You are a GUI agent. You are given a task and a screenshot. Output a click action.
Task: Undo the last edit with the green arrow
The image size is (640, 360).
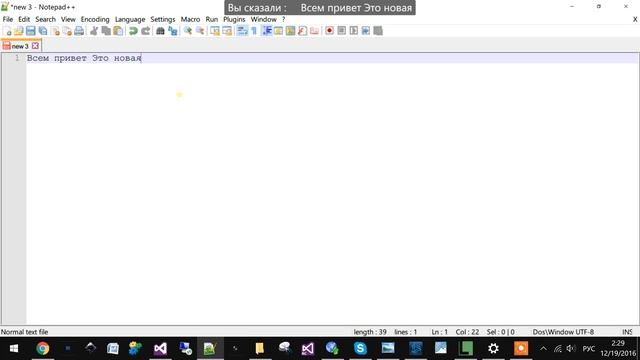point(133,31)
